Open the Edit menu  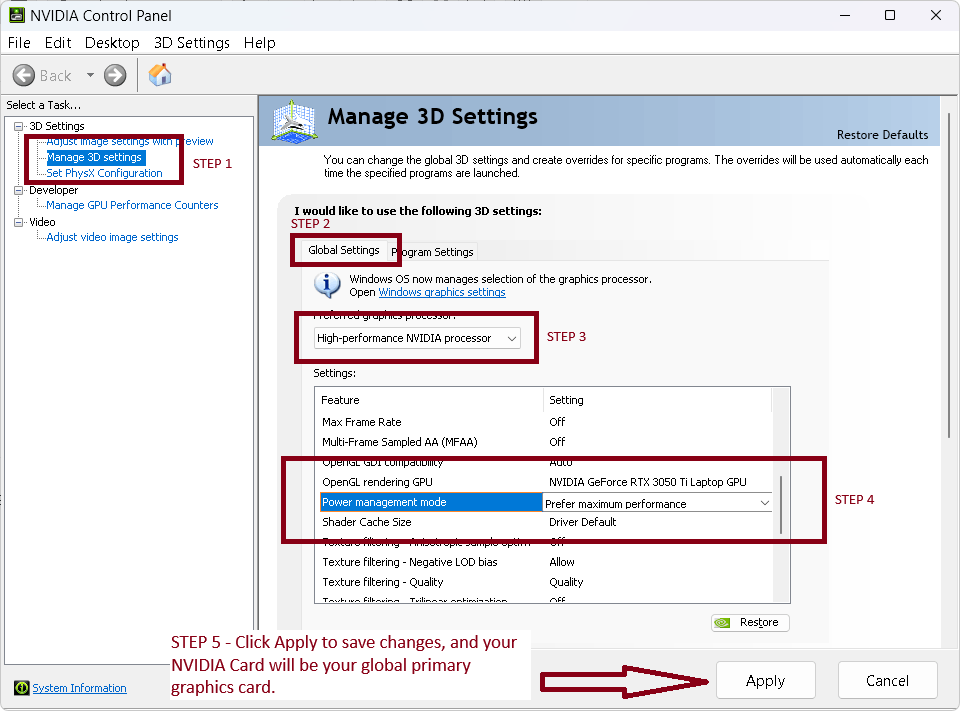pos(58,43)
